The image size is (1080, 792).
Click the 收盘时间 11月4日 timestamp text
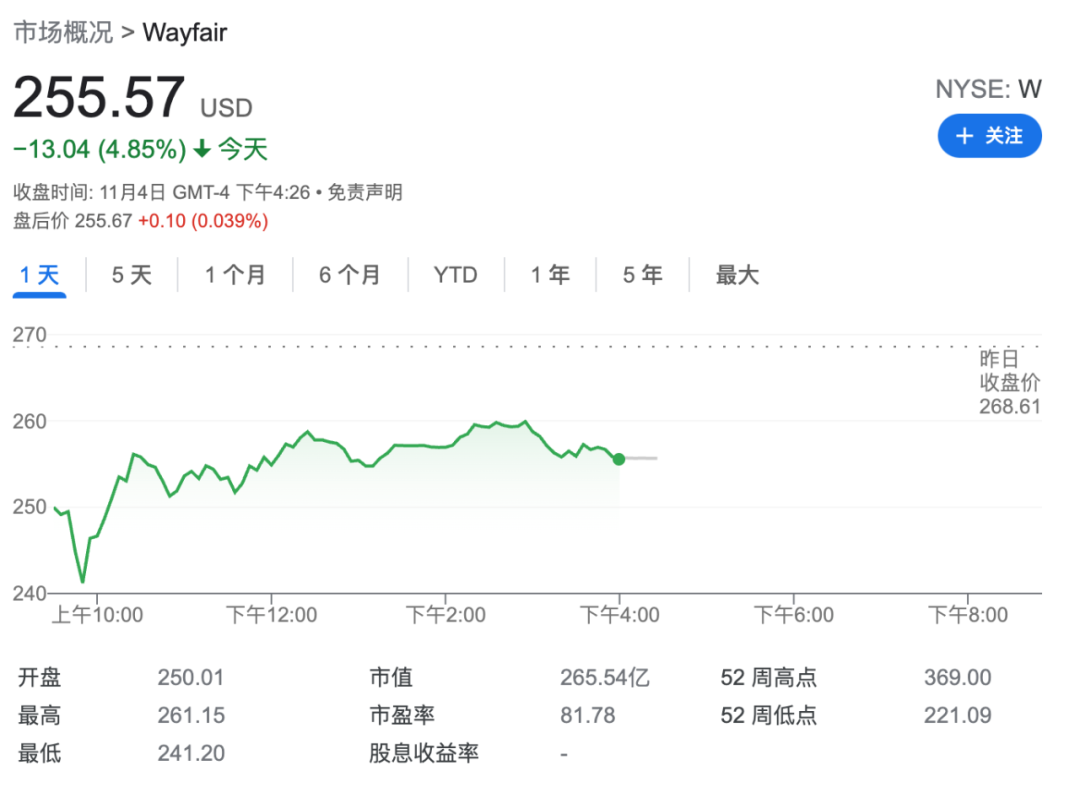click(162, 192)
